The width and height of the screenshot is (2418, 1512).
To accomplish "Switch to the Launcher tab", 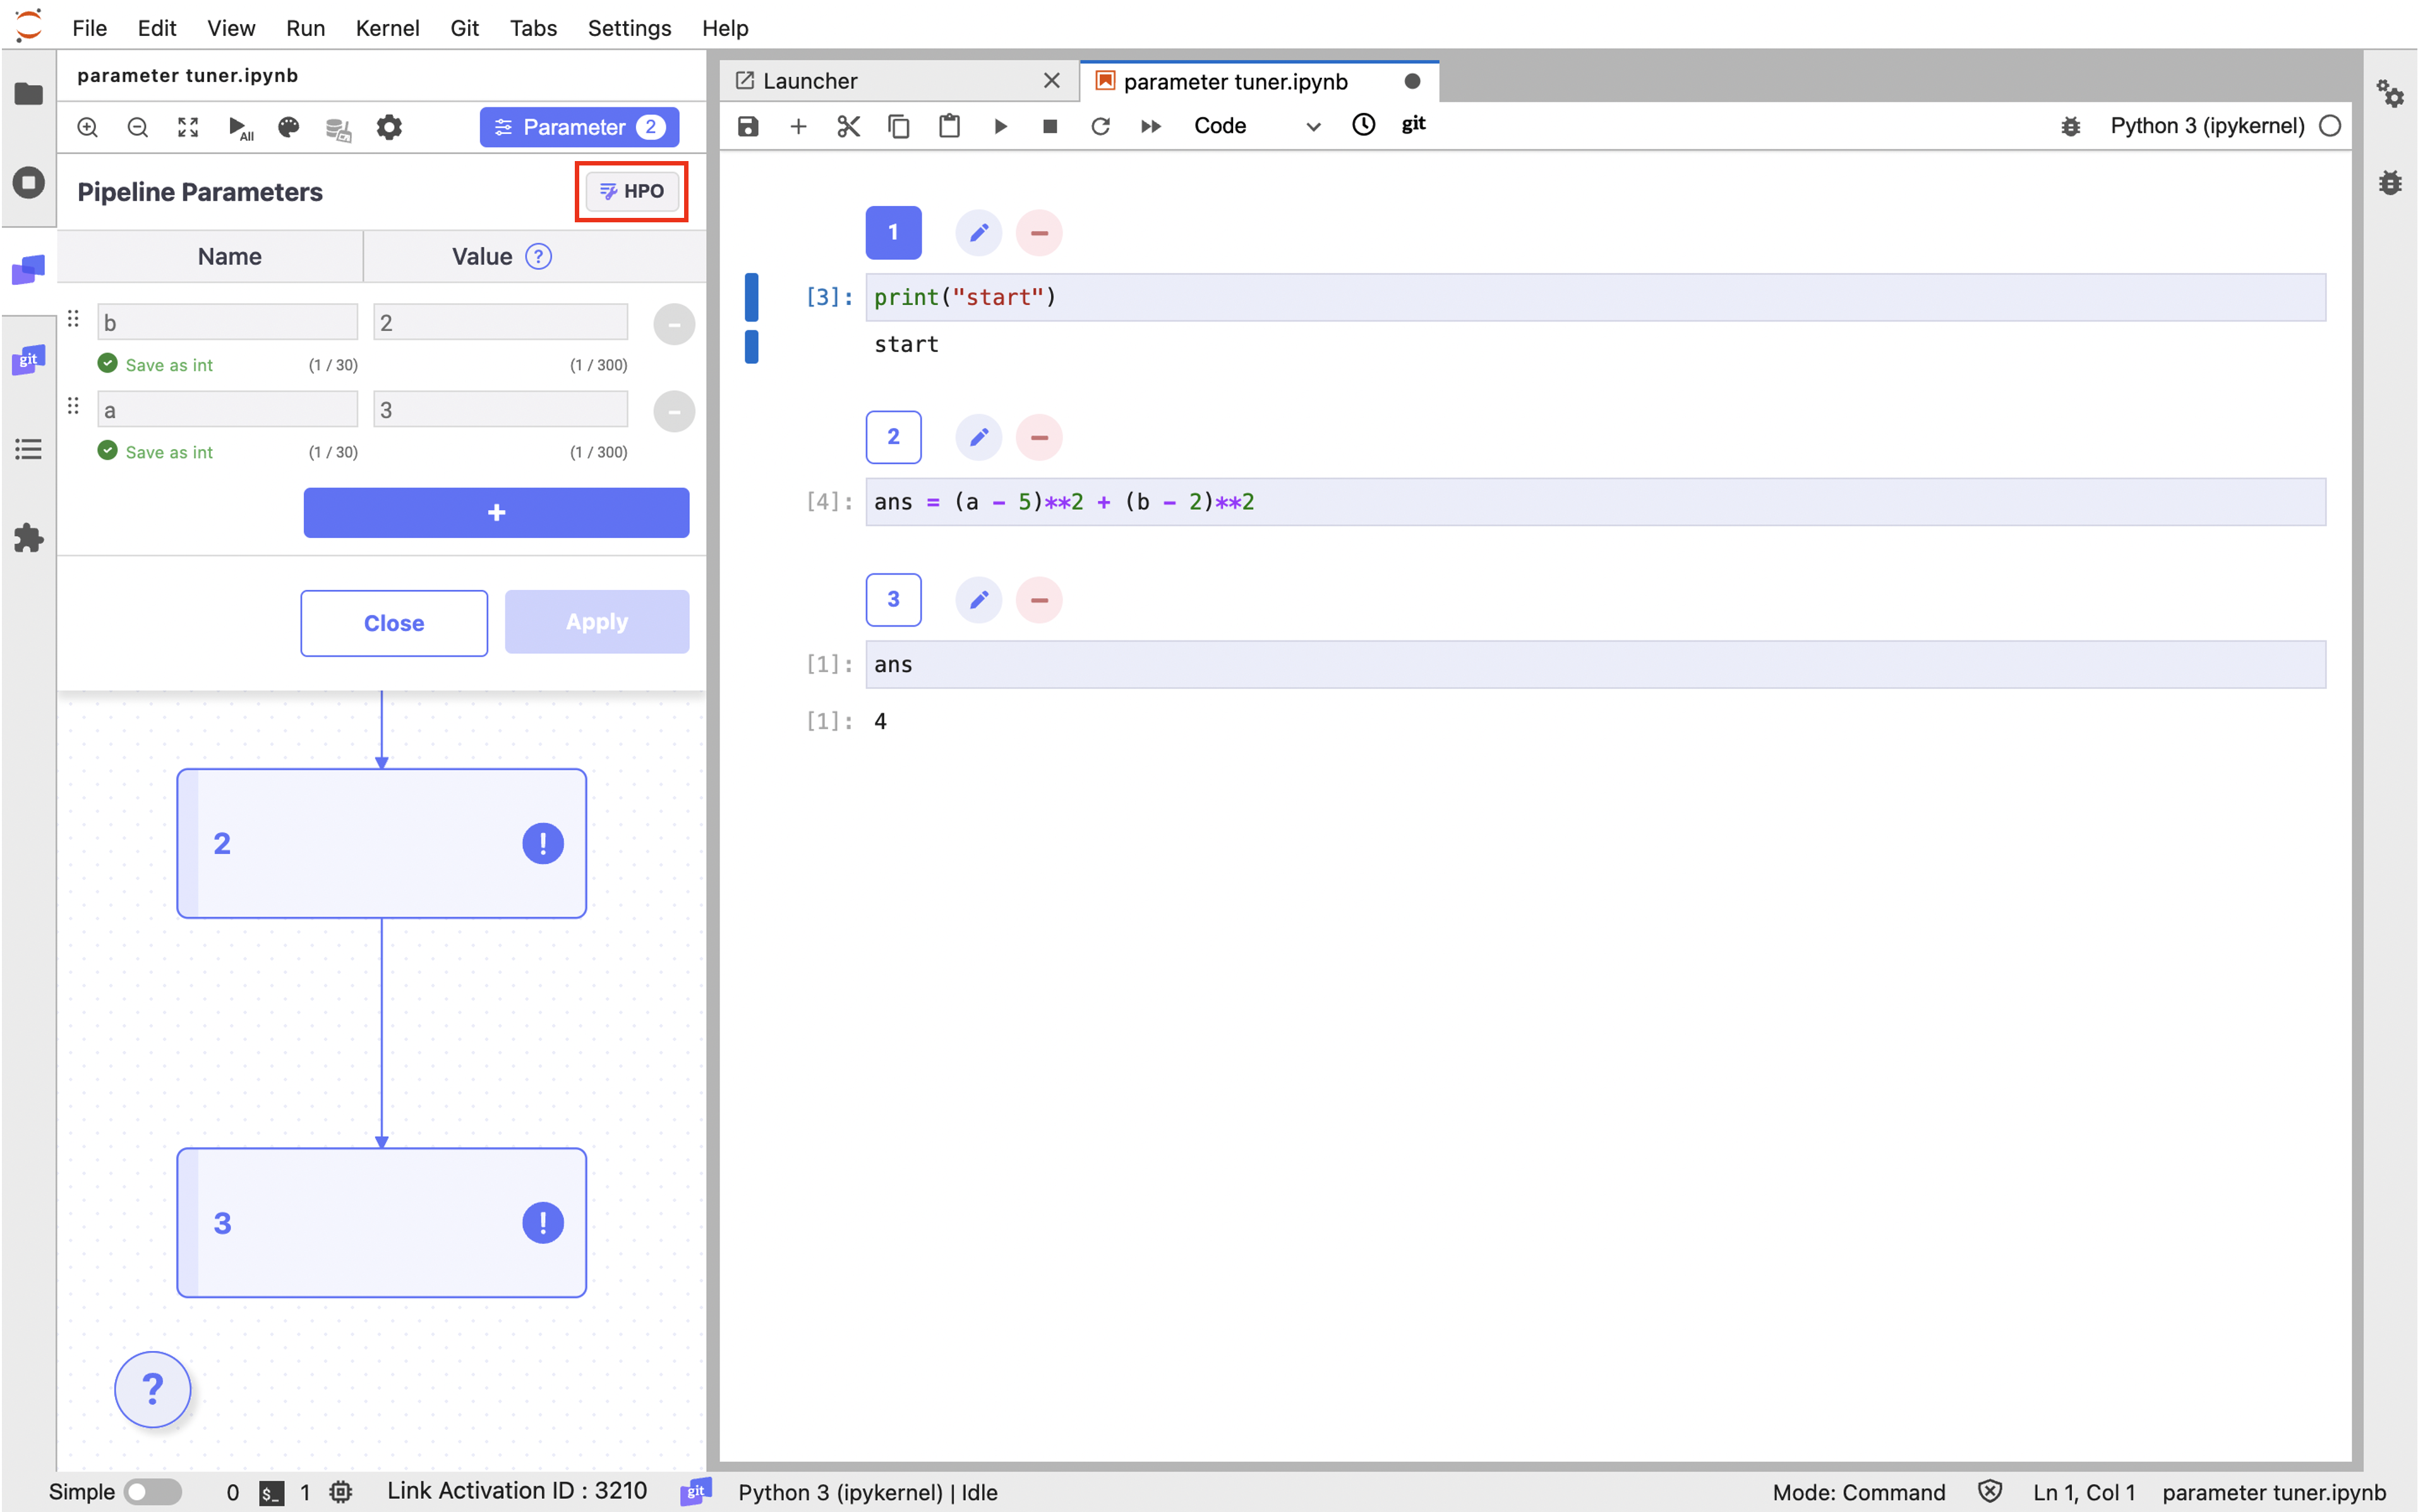I will point(810,81).
